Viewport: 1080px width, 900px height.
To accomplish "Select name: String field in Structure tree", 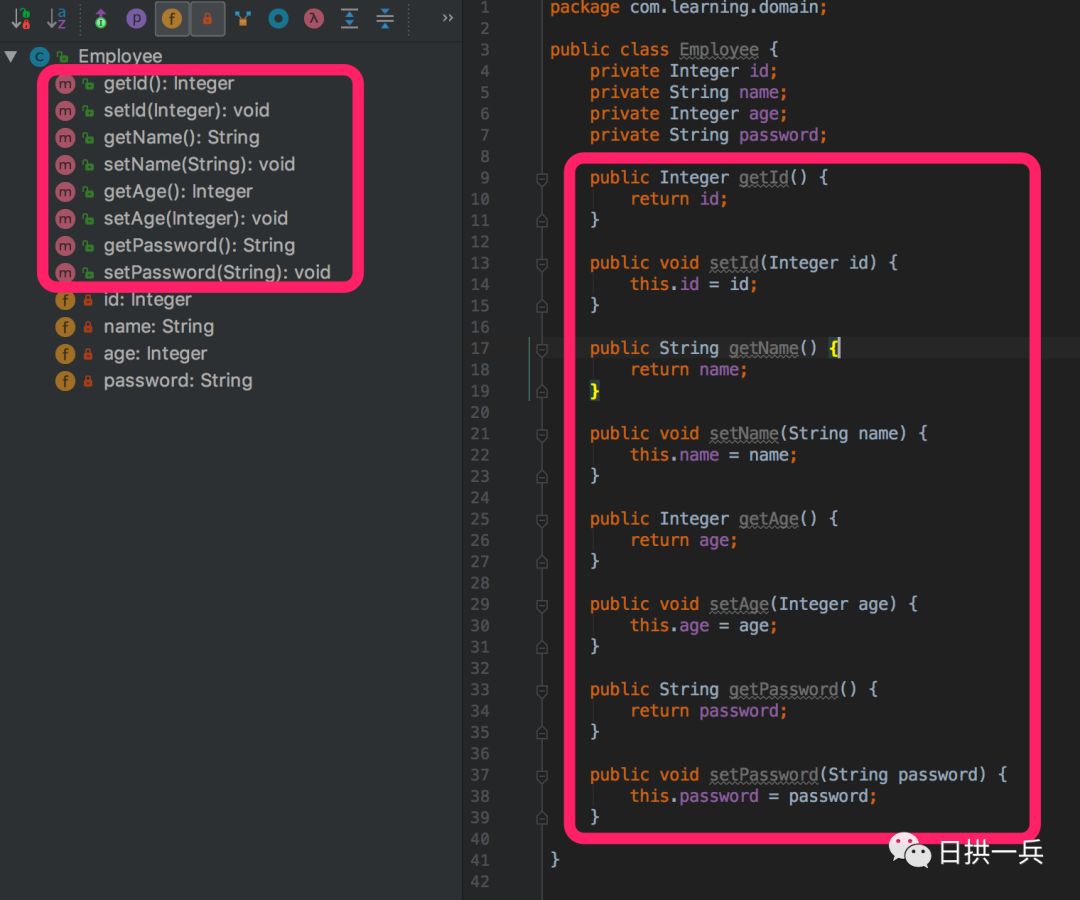I will pos(158,326).
